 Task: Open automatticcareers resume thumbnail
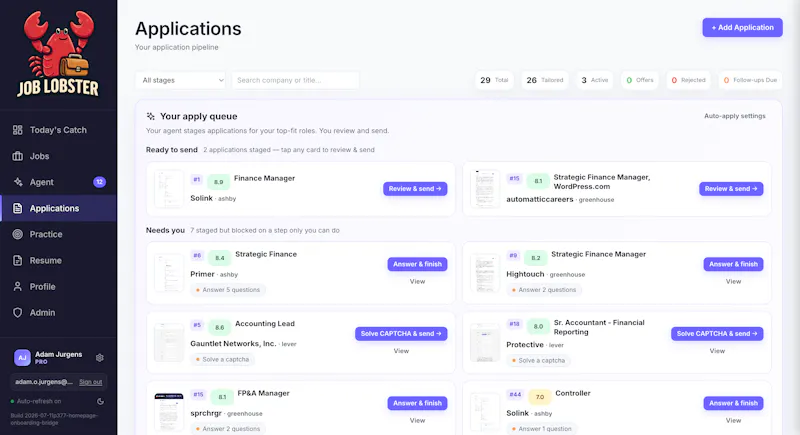tap(485, 189)
